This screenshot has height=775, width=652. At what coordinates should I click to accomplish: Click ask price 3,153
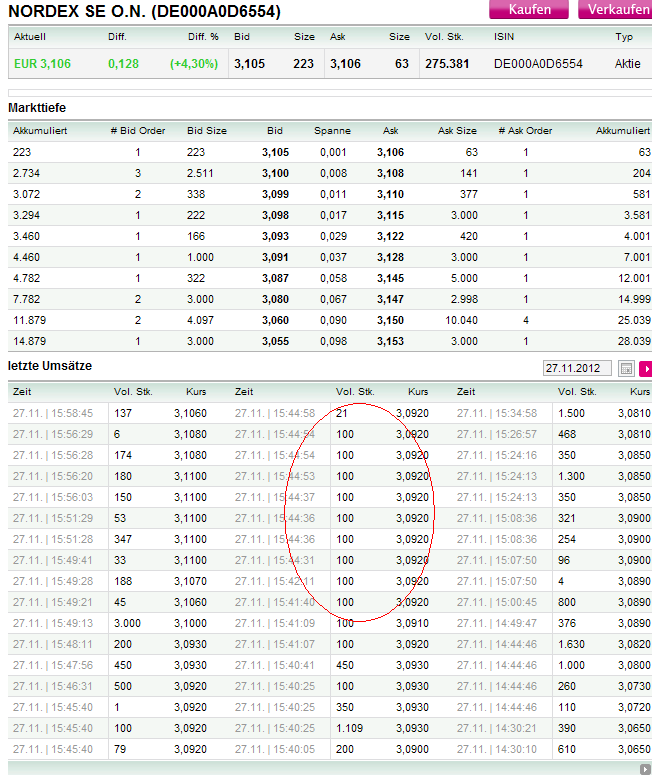(391, 342)
